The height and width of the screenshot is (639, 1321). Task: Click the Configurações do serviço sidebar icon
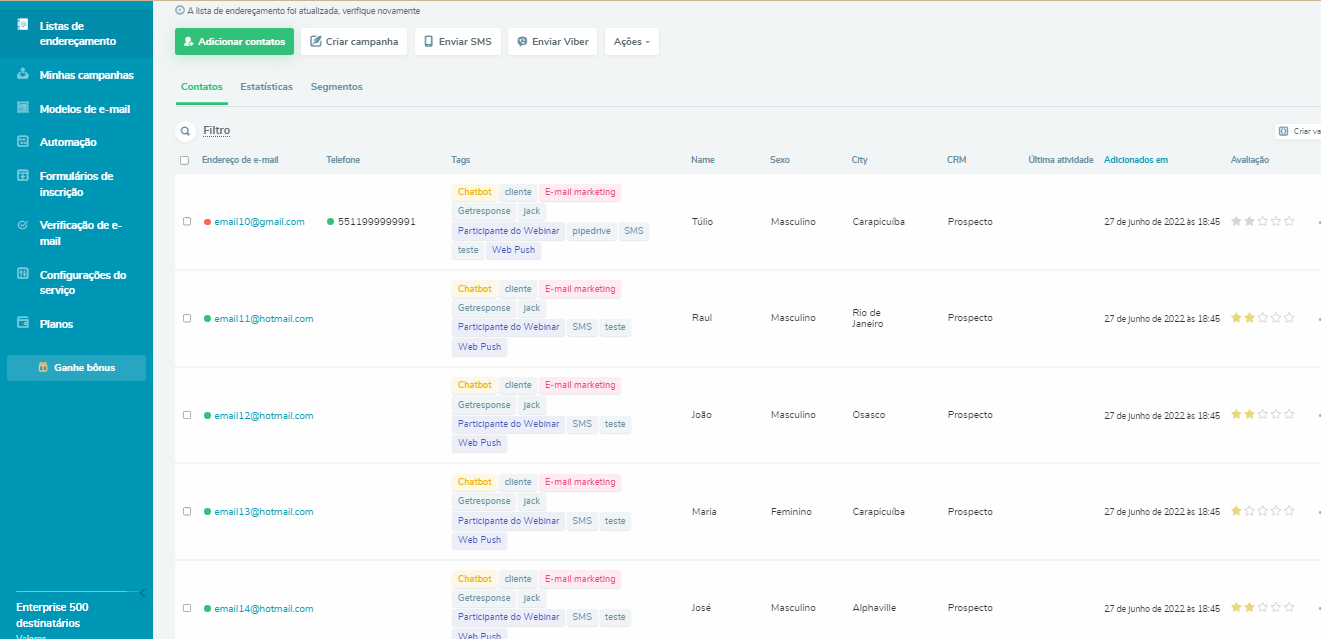[22, 274]
